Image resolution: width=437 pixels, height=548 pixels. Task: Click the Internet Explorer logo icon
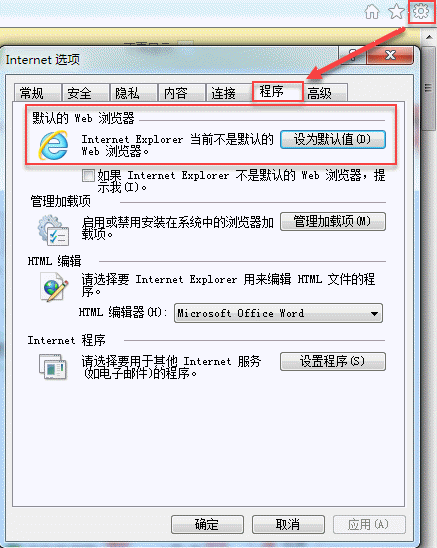click(x=53, y=145)
